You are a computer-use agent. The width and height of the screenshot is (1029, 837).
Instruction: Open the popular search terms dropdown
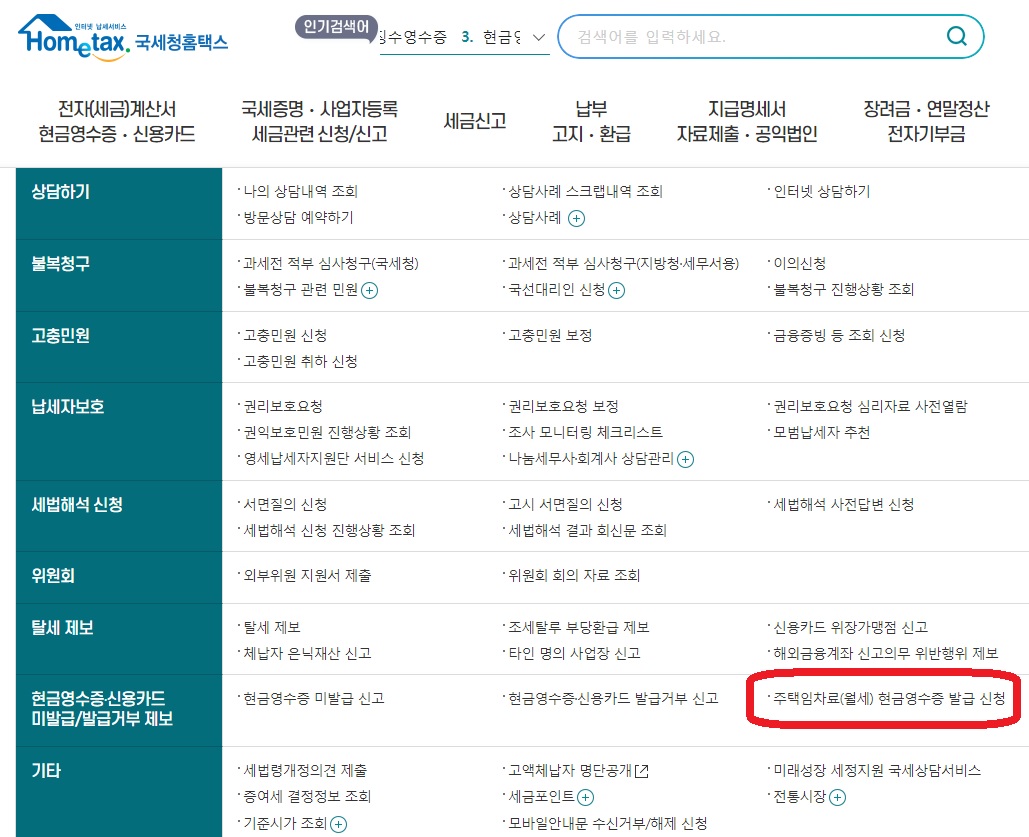[538, 39]
